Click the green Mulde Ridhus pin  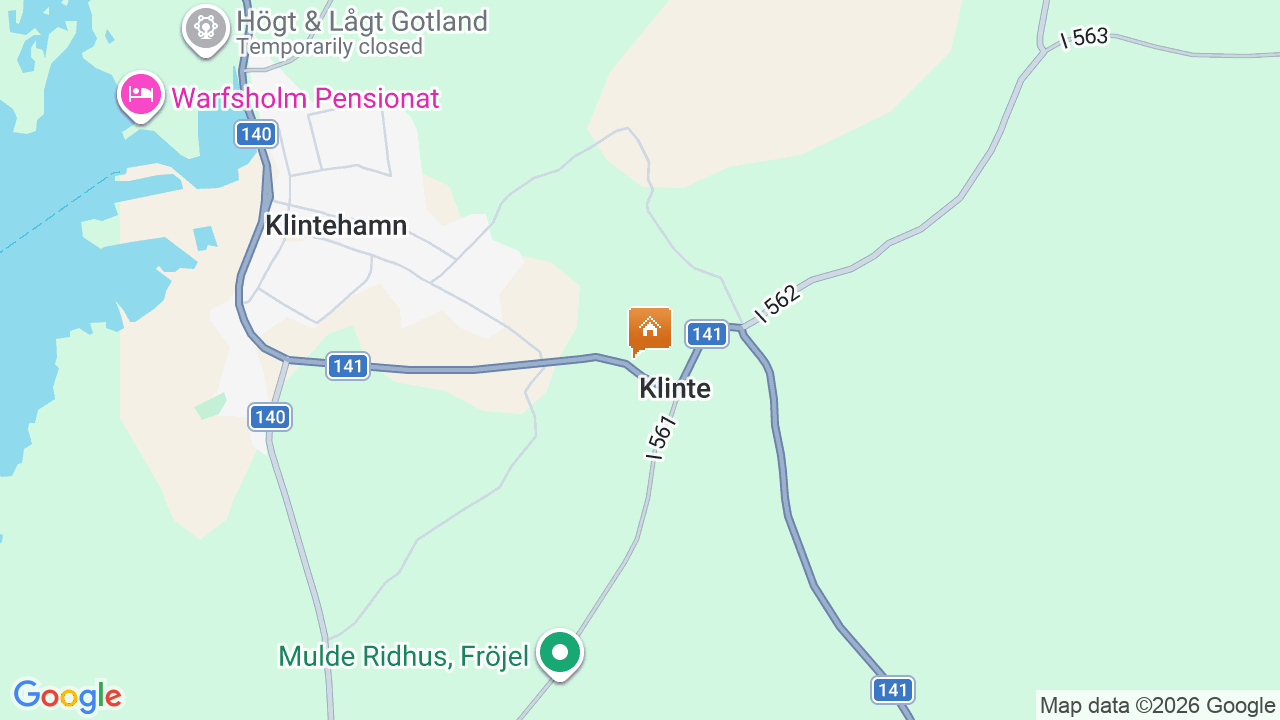click(560, 655)
